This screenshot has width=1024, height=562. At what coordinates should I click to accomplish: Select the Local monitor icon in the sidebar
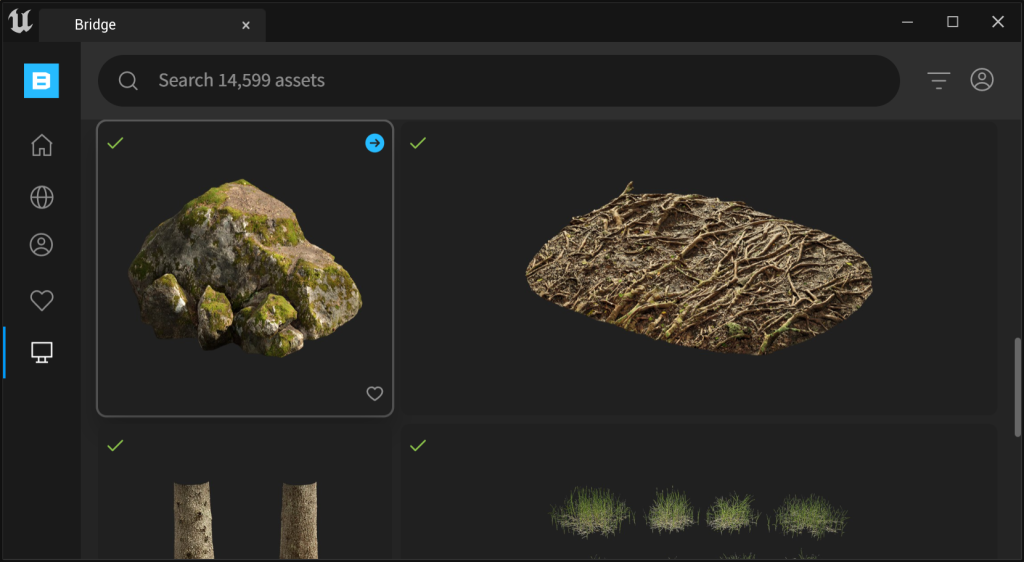click(x=42, y=352)
